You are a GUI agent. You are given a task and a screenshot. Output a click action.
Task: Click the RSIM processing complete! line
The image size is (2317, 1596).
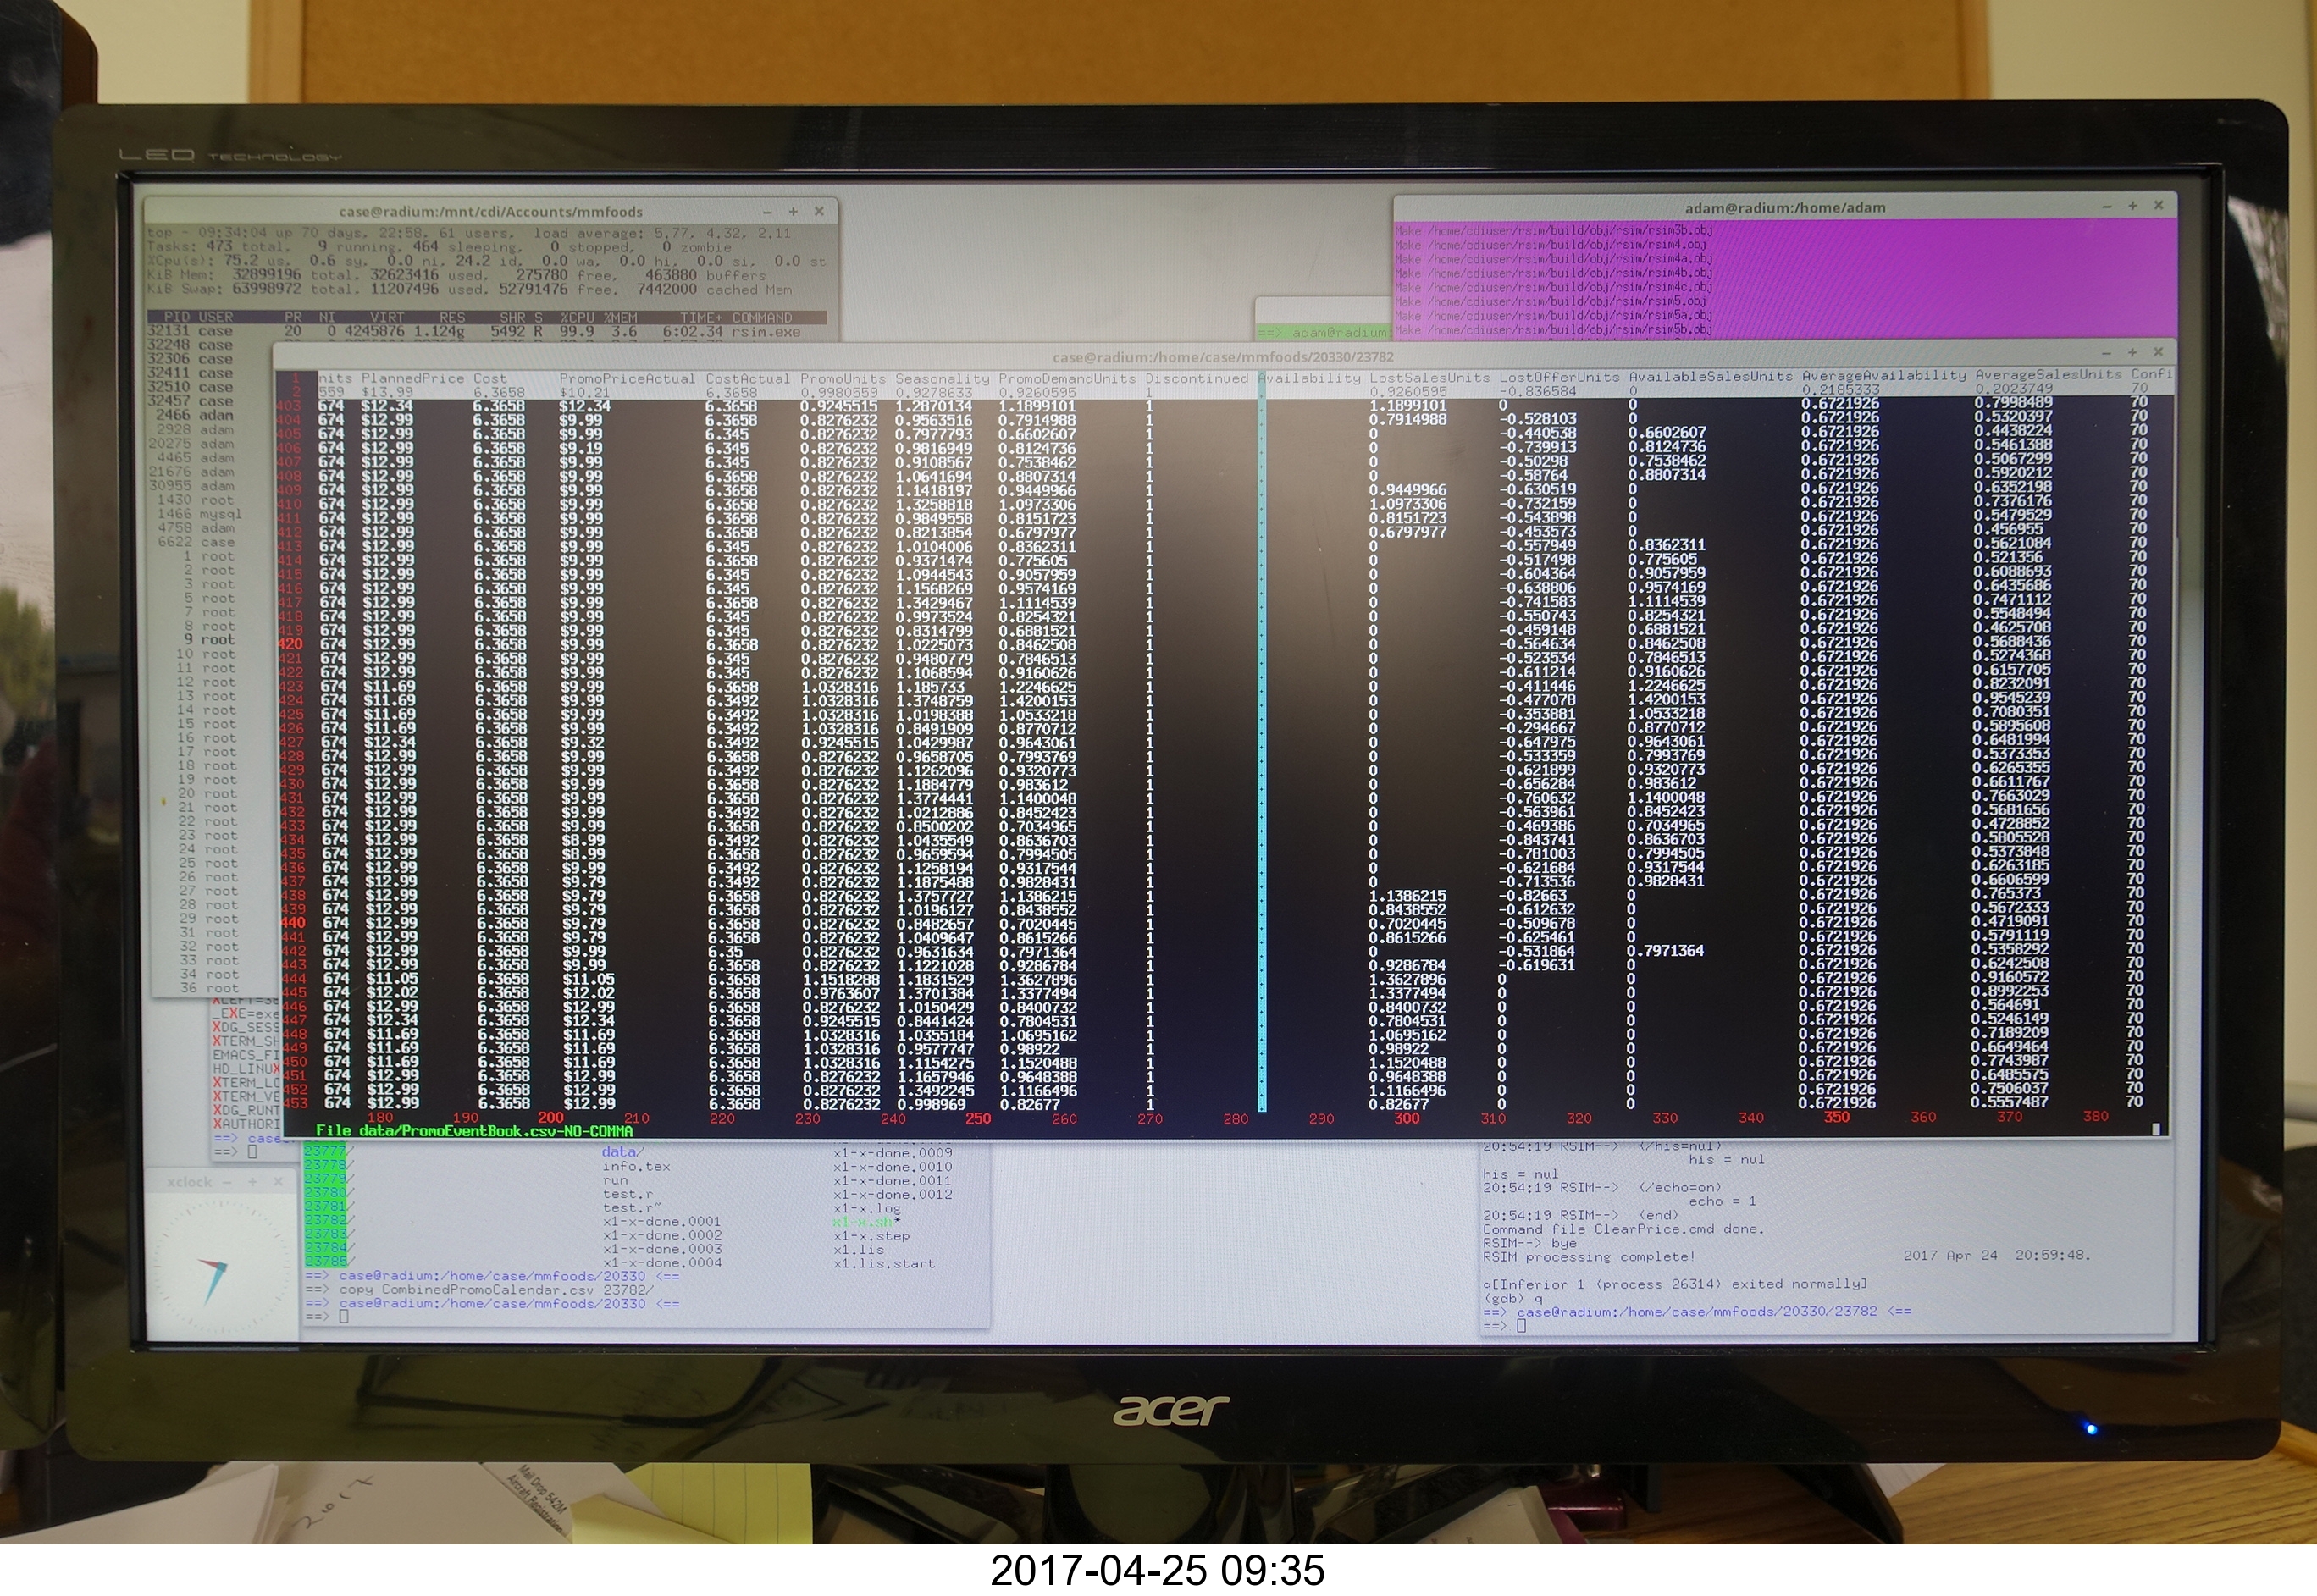(x=1589, y=1257)
